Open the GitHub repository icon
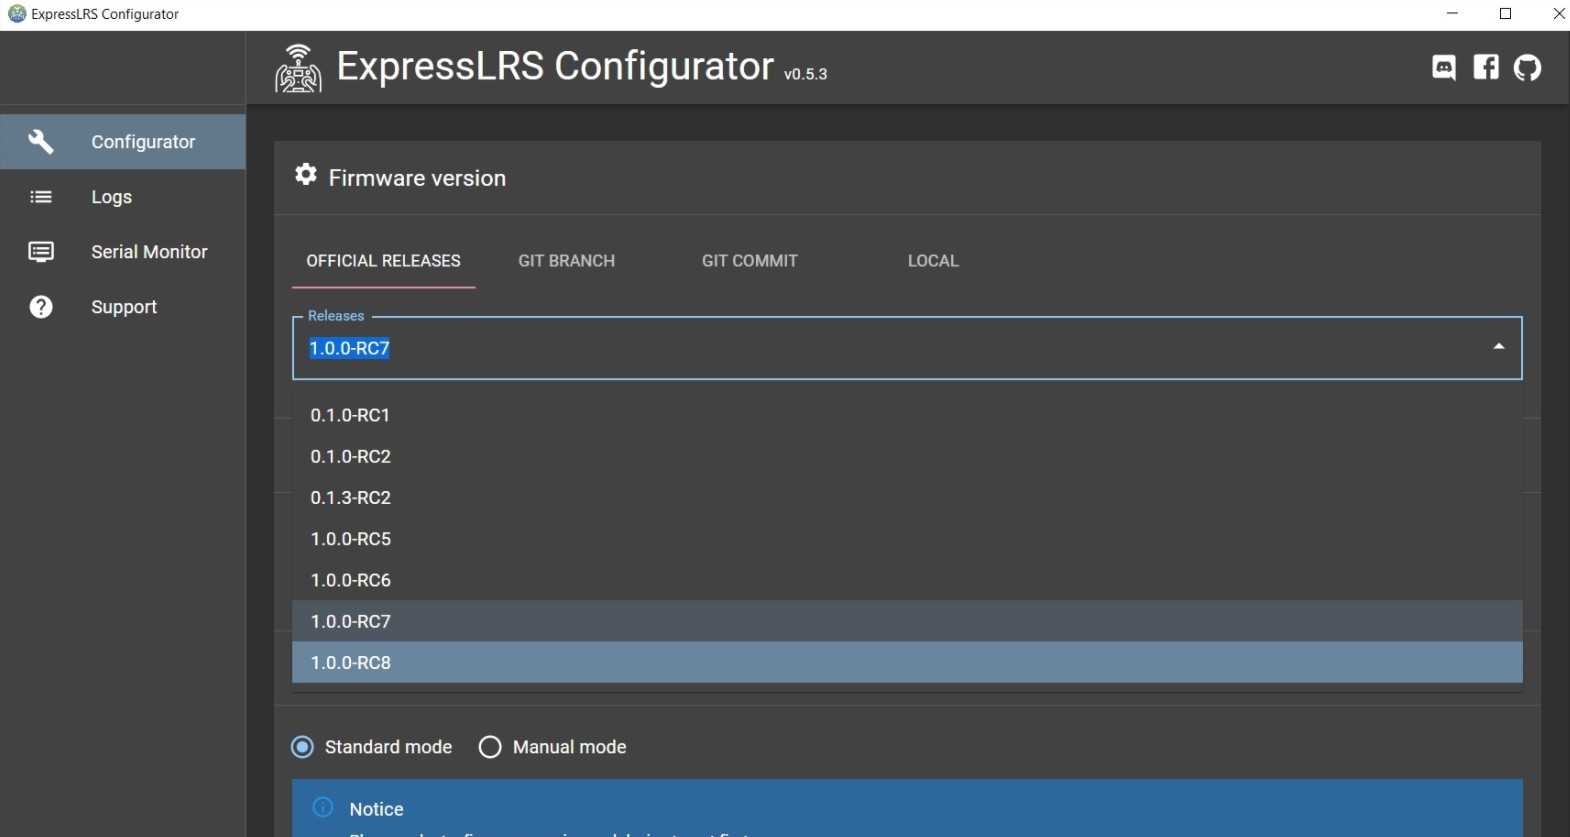Viewport: 1570px width, 837px height. tap(1527, 68)
